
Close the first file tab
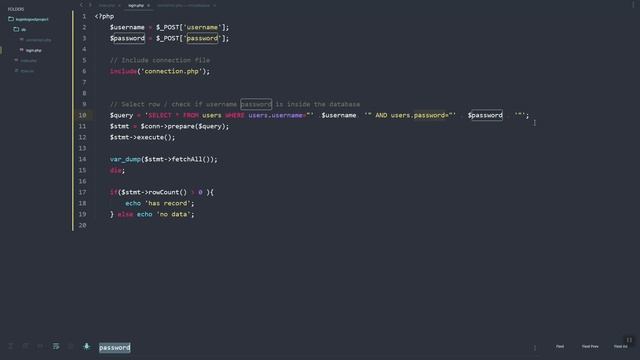click(x=119, y=5)
